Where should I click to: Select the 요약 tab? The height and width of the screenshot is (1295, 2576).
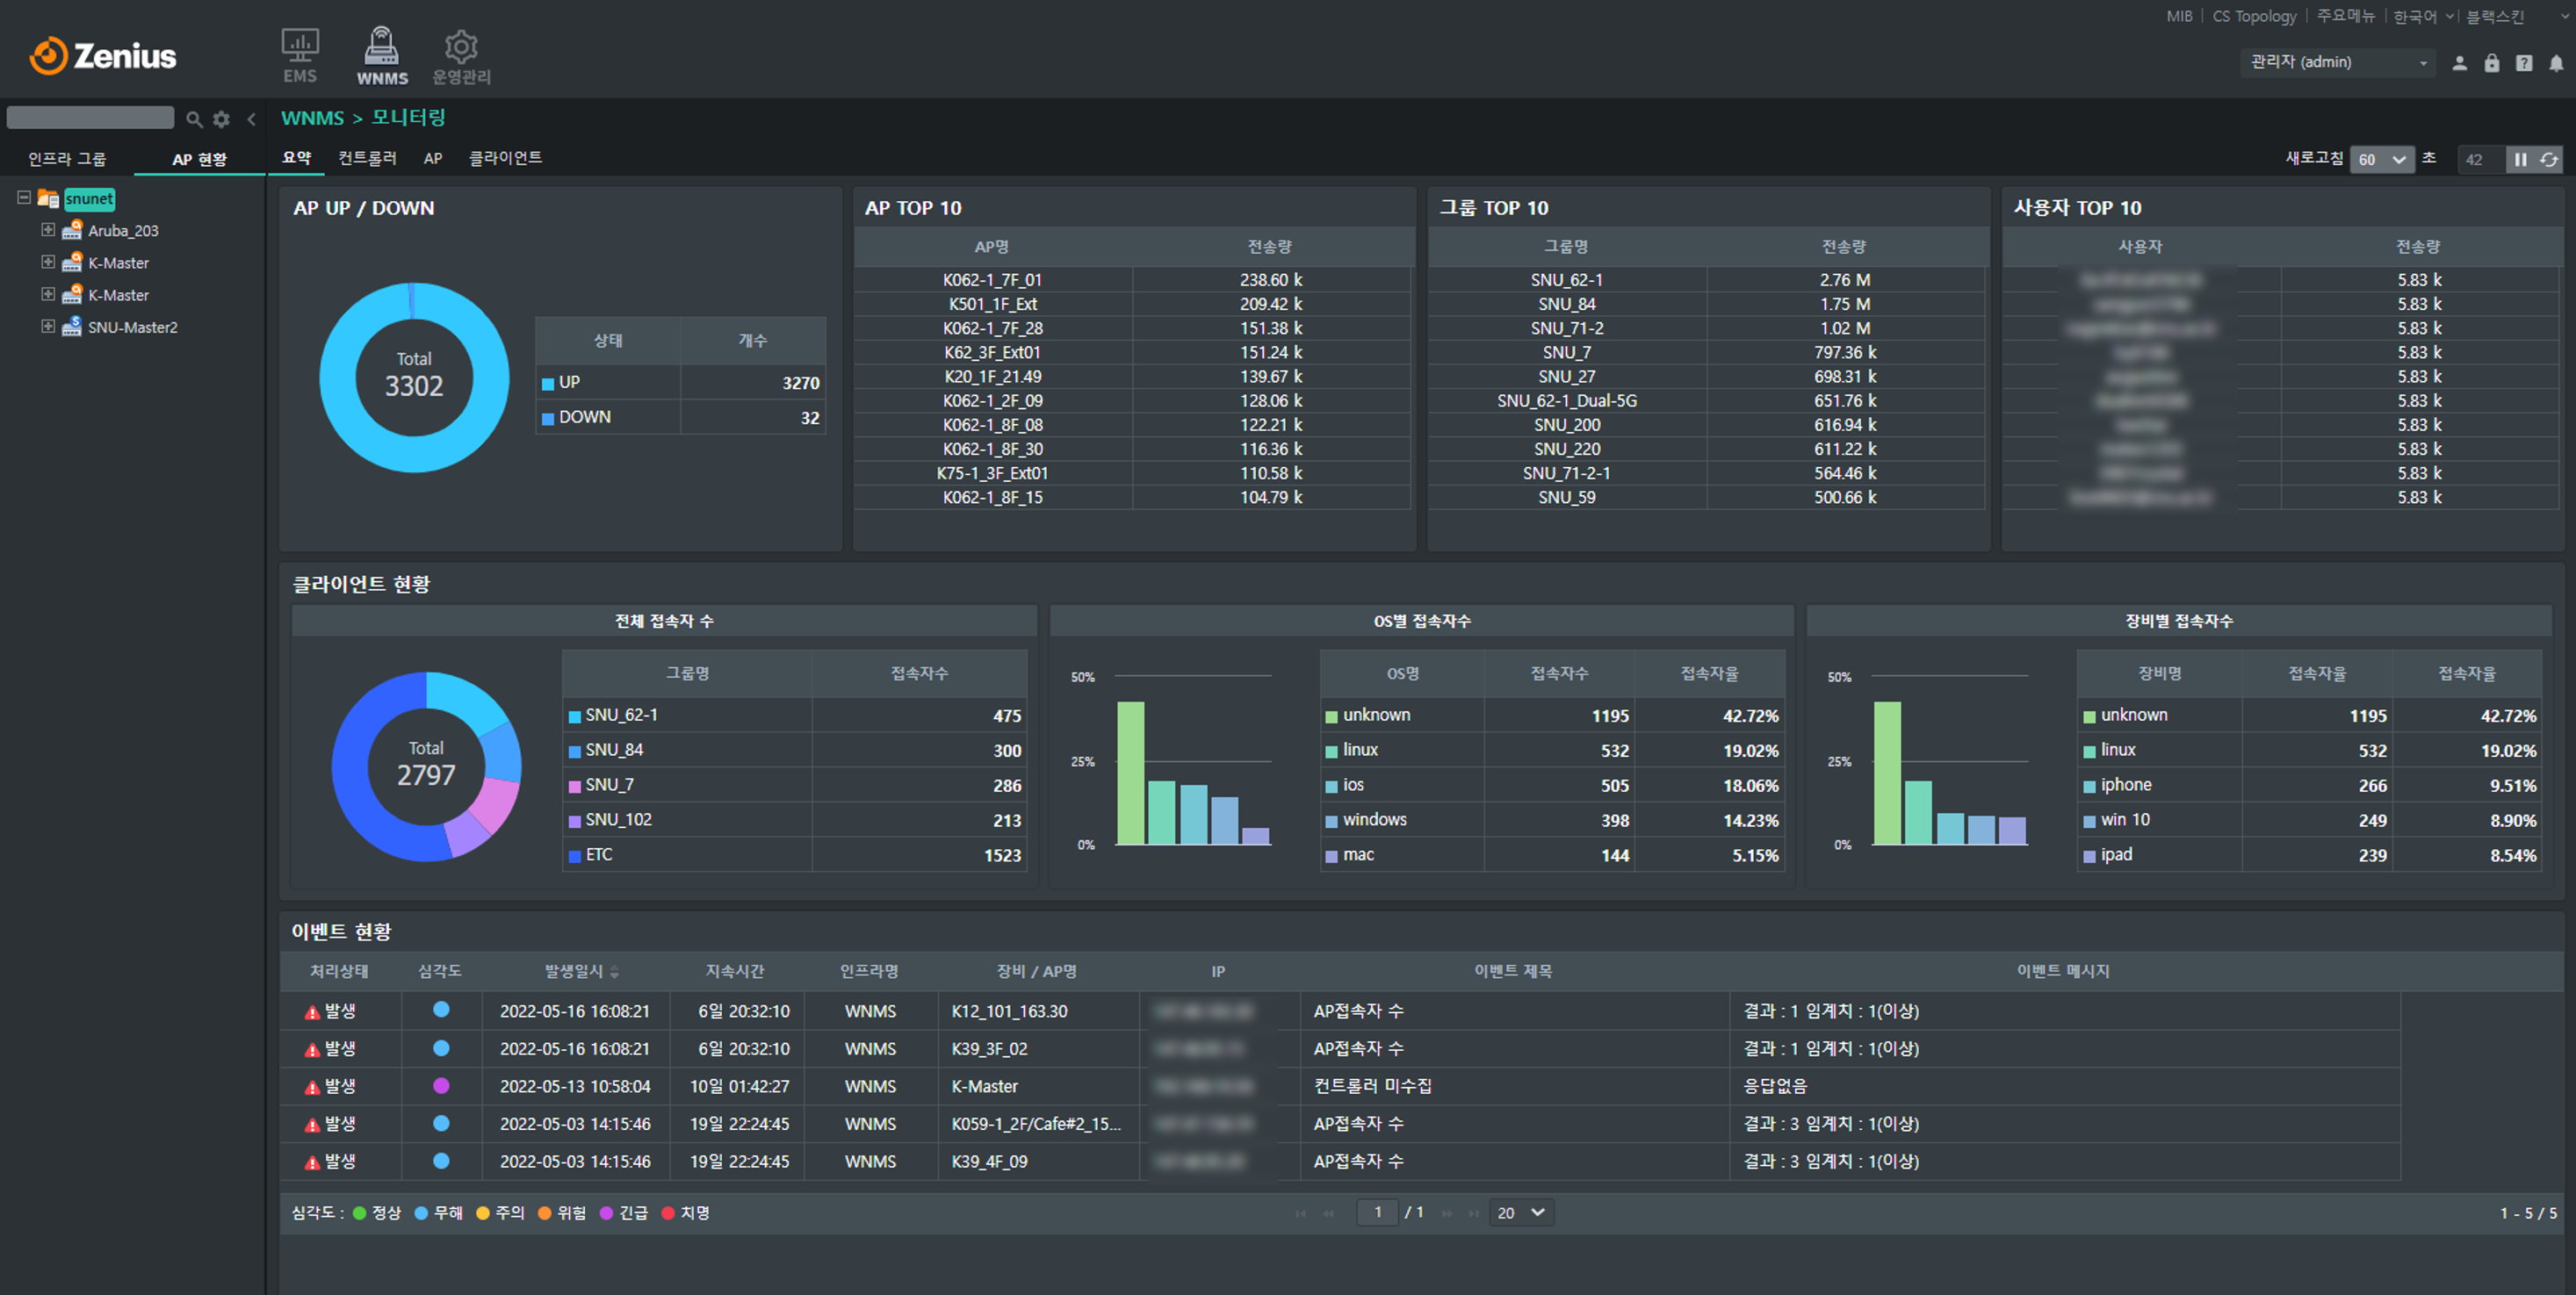(x=297, y=158)
